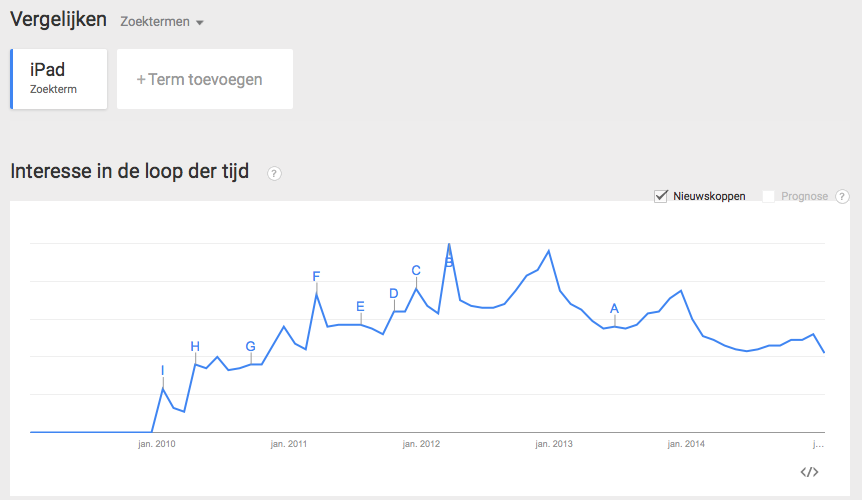Click the Vergelijken heading
This screenshot has width=862, height=500.
point(58,20)
